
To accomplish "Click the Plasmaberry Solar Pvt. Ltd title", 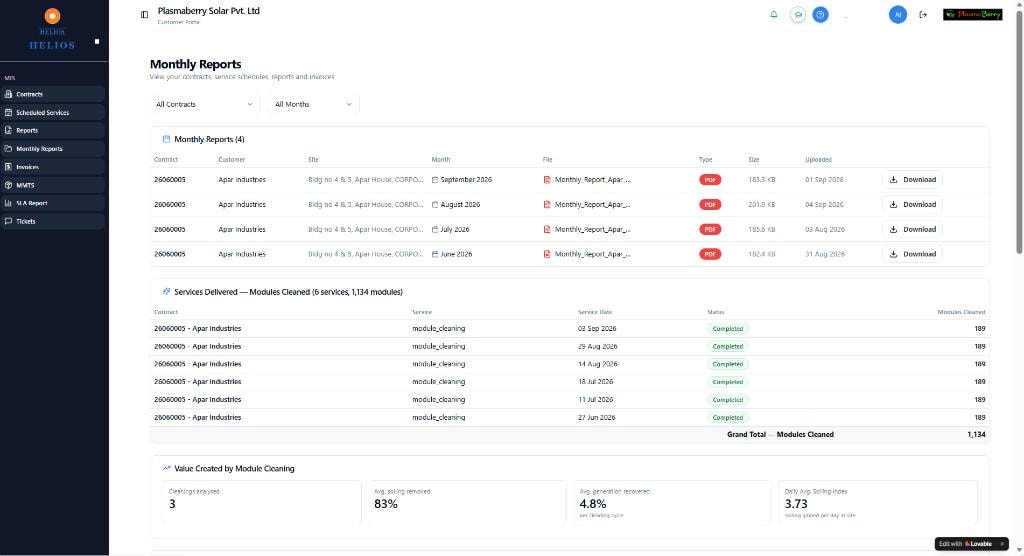I will (208, 11).
